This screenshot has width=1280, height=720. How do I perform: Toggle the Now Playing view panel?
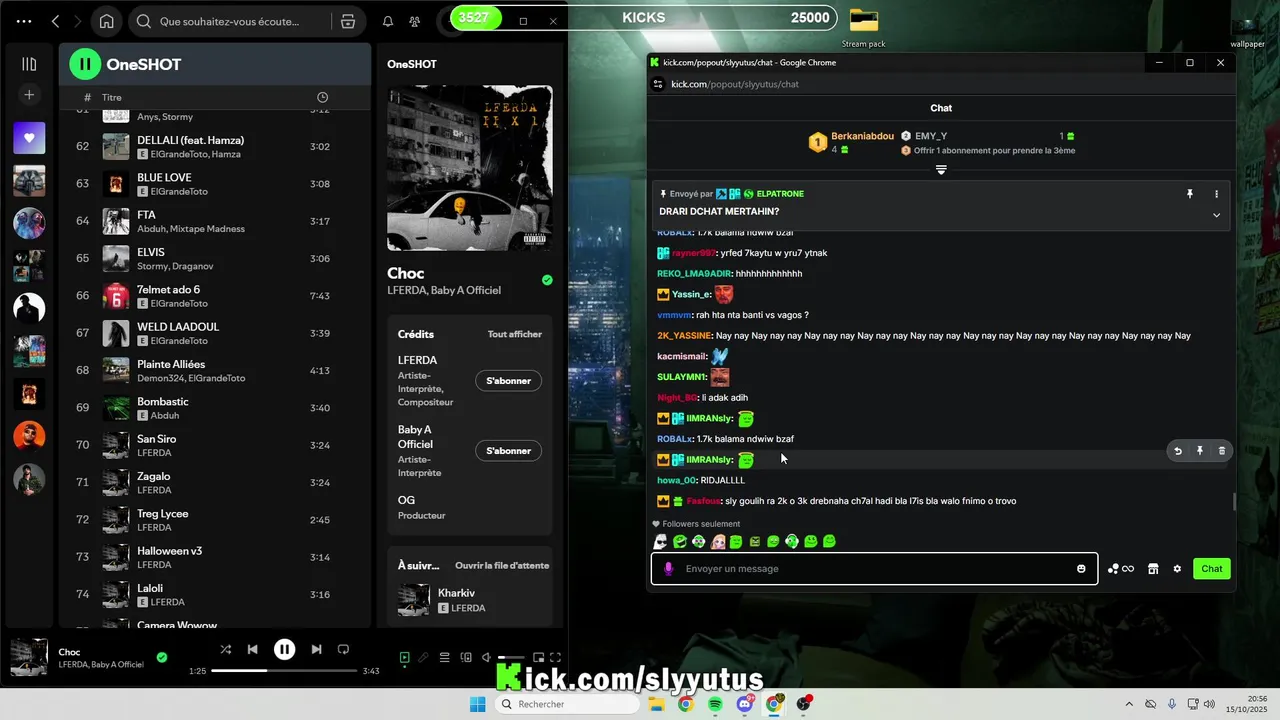(x=404, y=657)
